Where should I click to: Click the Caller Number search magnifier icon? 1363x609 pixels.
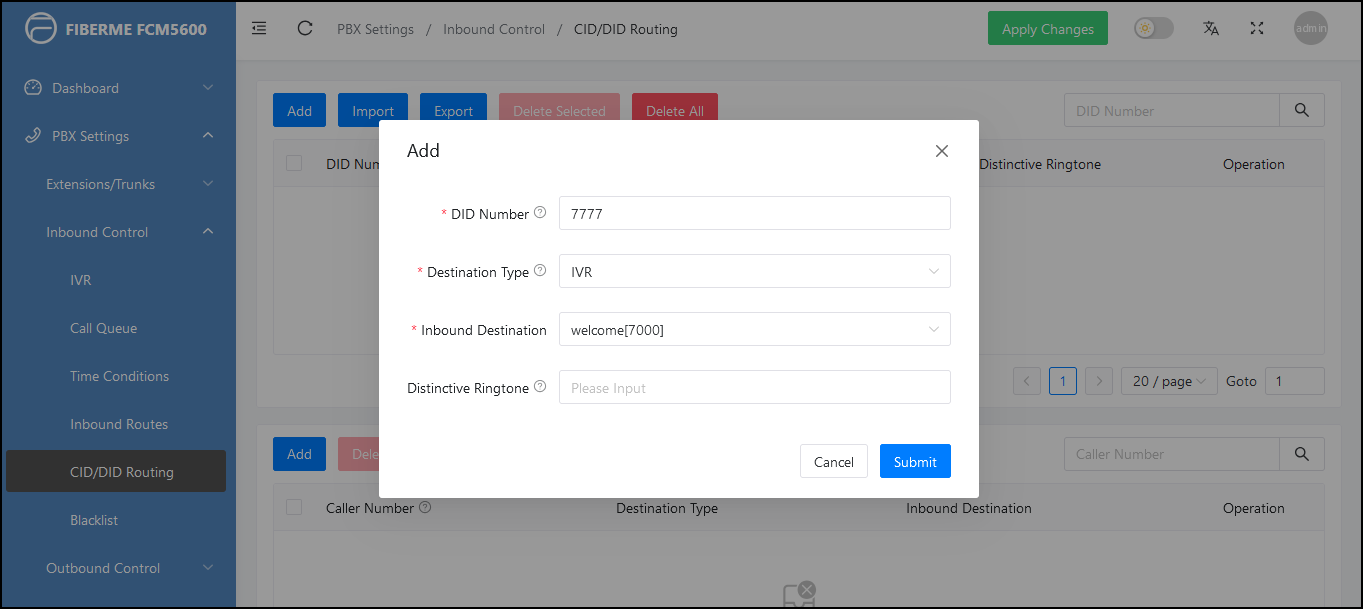(1302, 454)
